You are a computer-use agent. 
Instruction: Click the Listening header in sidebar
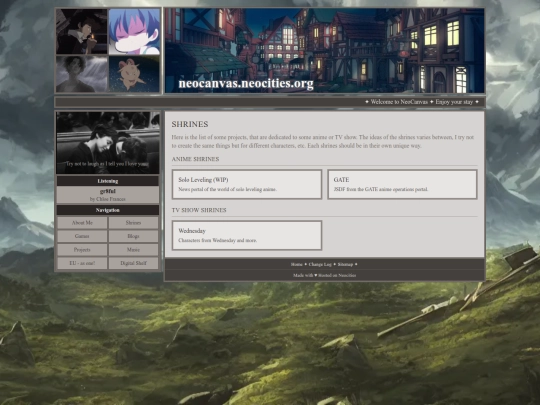click(x=108, y=181)
